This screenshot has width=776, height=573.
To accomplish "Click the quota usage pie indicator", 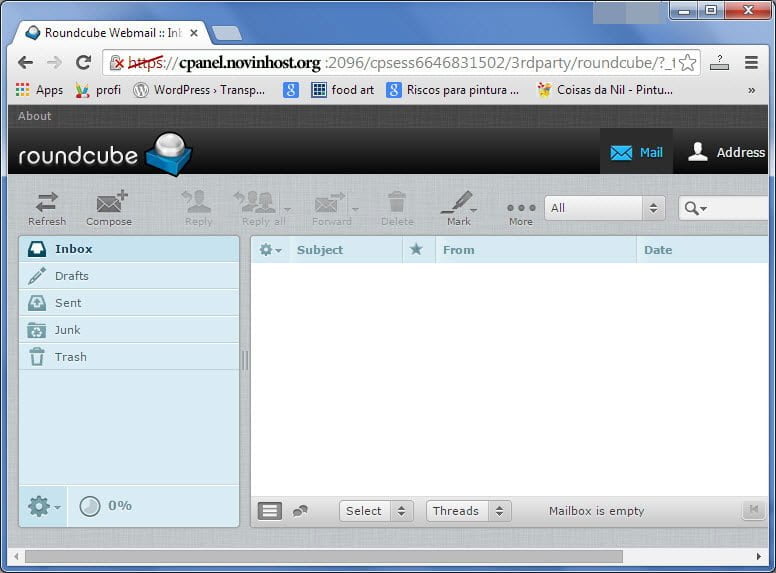I will (90, 506).
